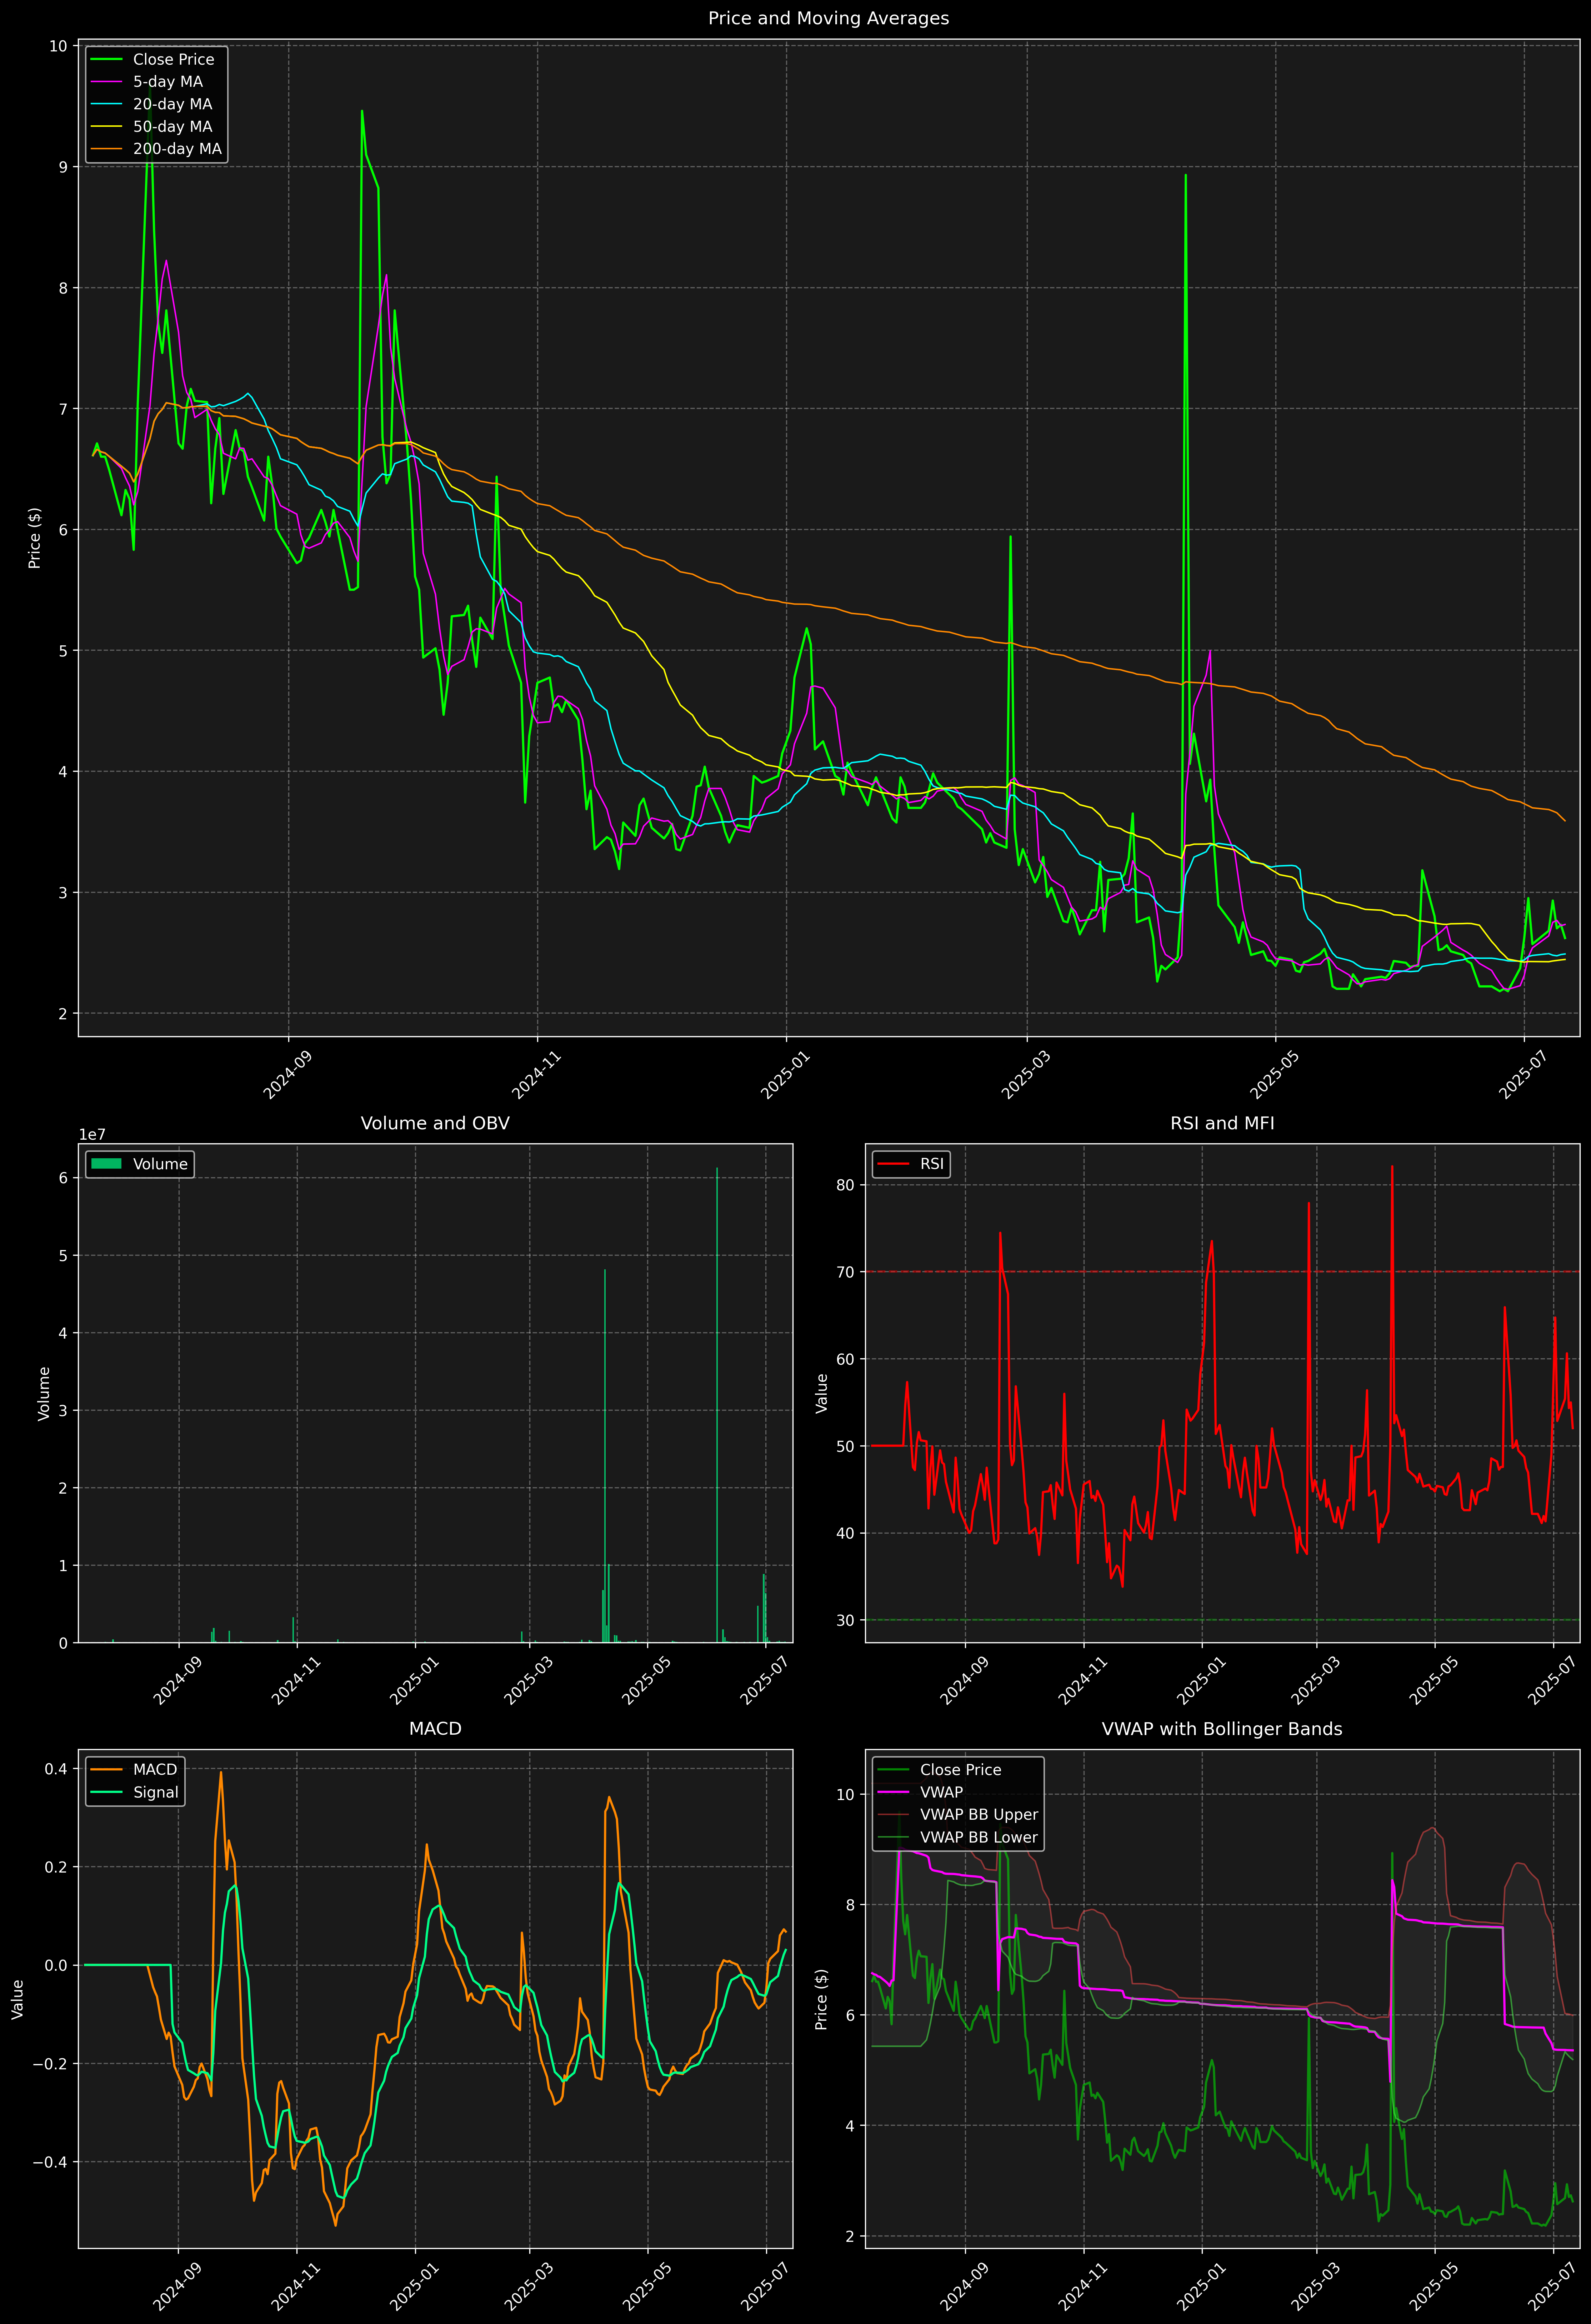Click the "1e7" scale notation above the volume chart
The image size is (1591, 2324).
(x=92, y=1135)
